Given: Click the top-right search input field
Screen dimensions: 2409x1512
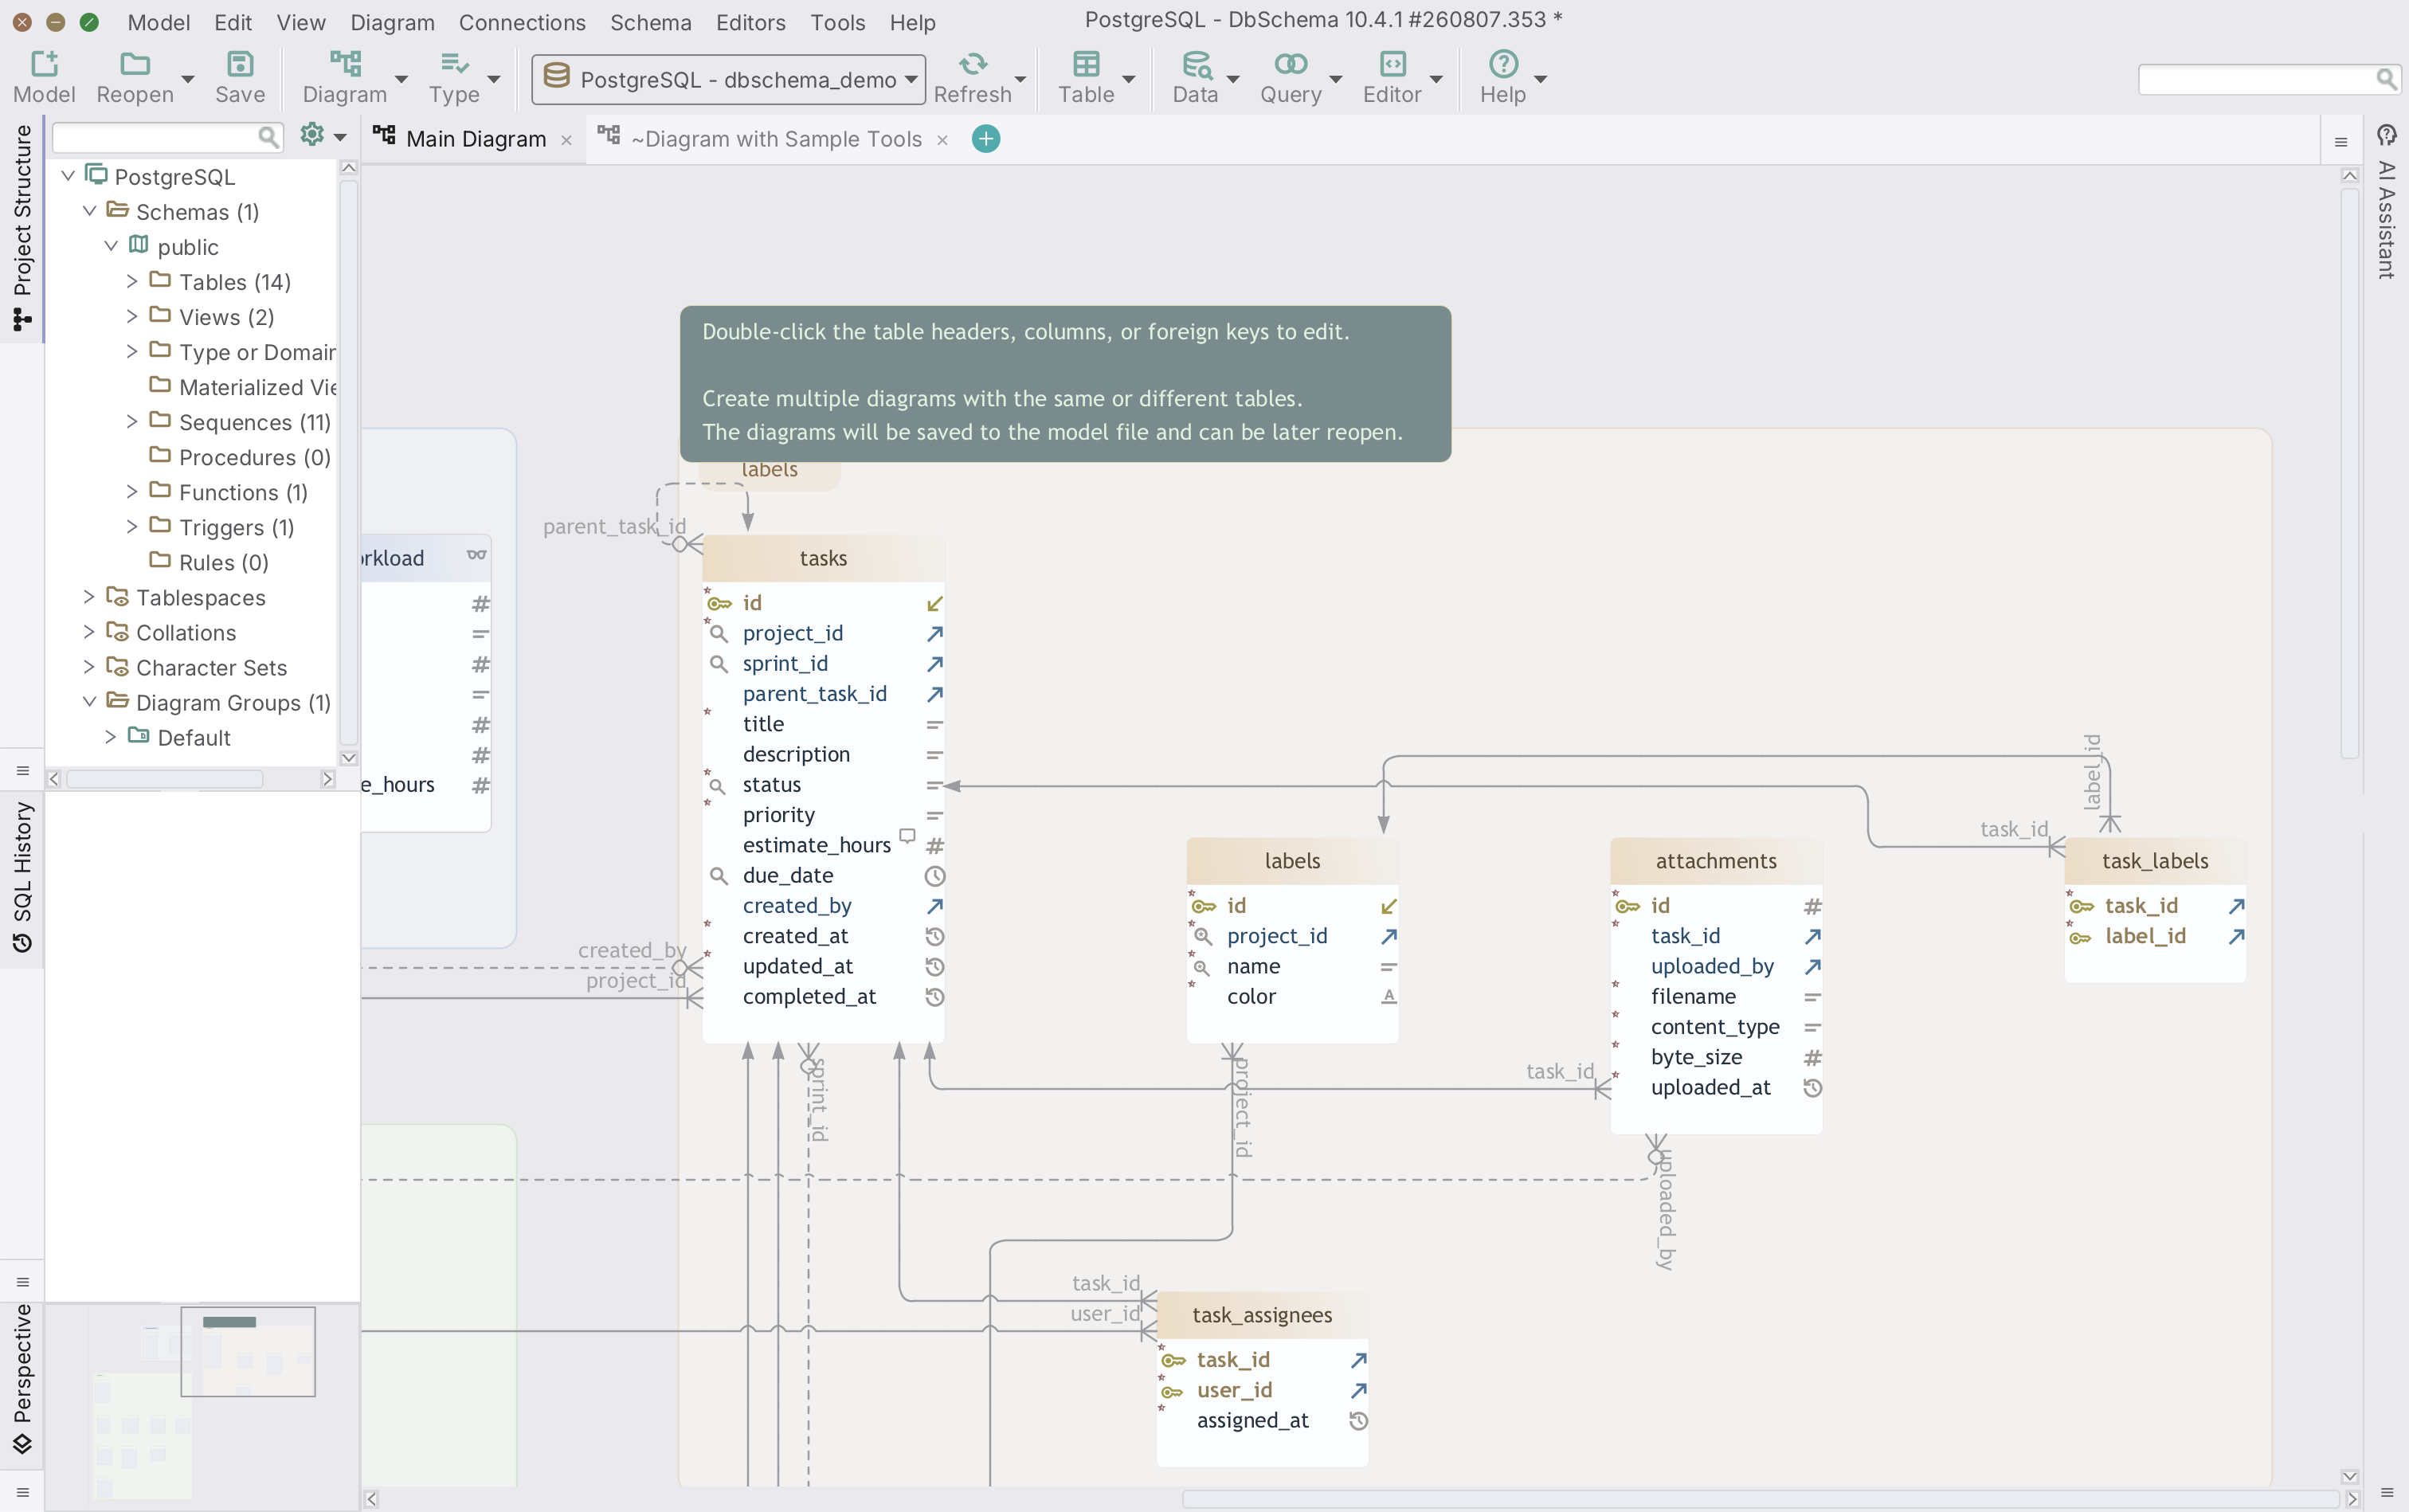Looking at the screenshot, I should pyautogui.click(x=2268, y=79).
